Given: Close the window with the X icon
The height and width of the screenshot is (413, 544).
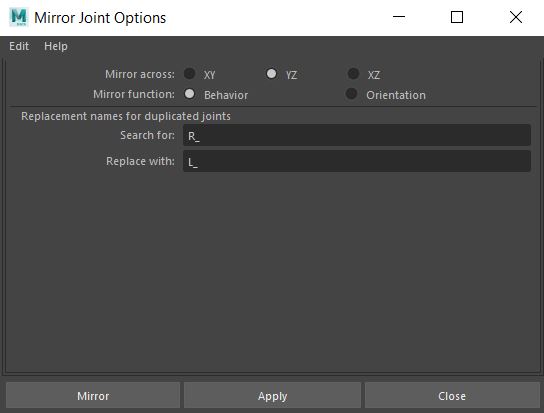Looking at the screenshot, I should click(516, 17).
